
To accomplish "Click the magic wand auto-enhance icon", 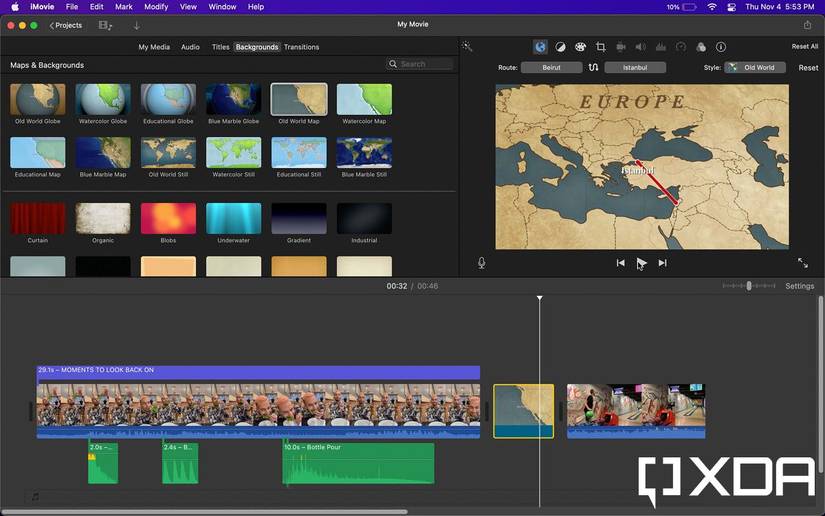I will coord(467,47).
